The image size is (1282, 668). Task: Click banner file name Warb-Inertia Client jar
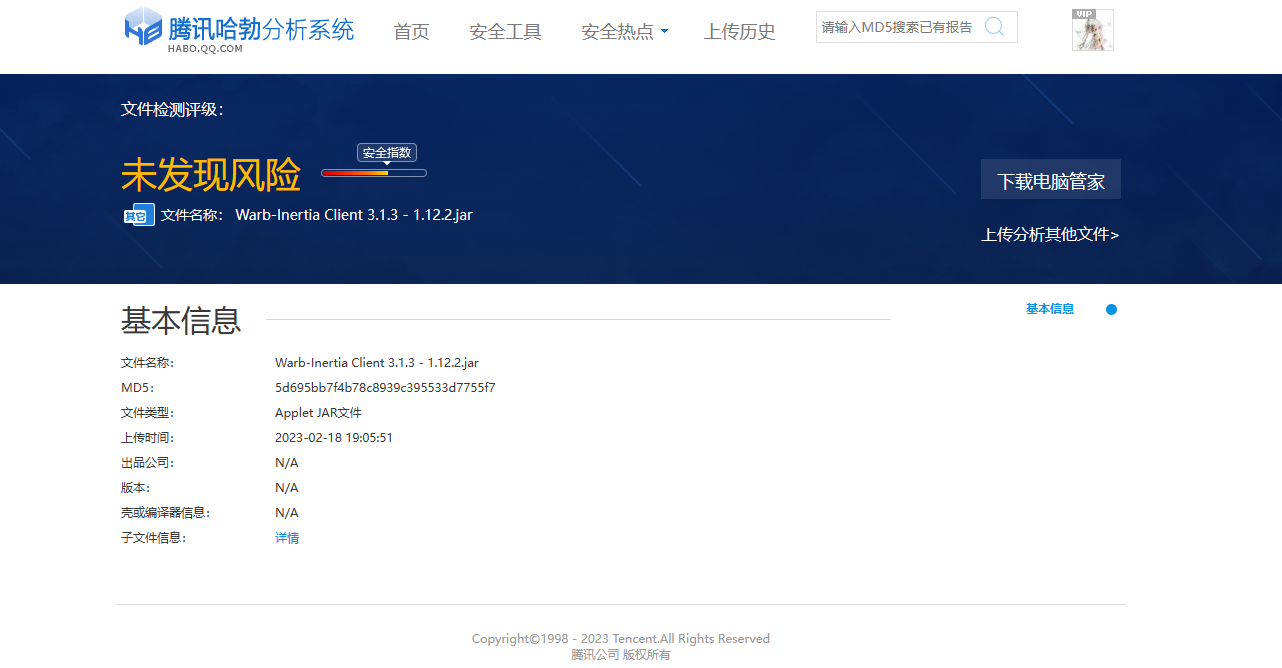[354, 214]
